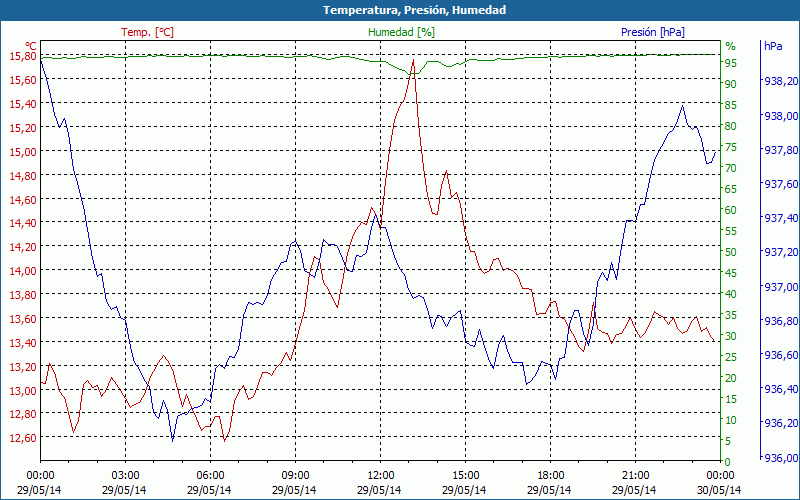Click the 15:00 time axis label
800x500 pixels.
pyautogui.click(x=465, y=476)
